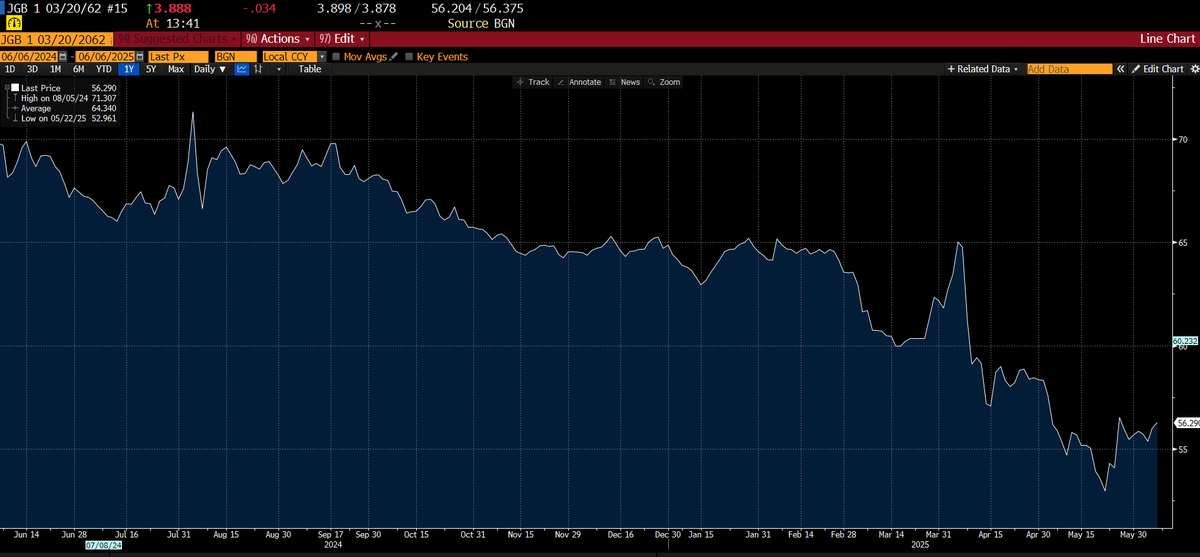Viewport: 1200px width, 557px height.
Task: Click the BGN source field
Action: click(234, 57)
